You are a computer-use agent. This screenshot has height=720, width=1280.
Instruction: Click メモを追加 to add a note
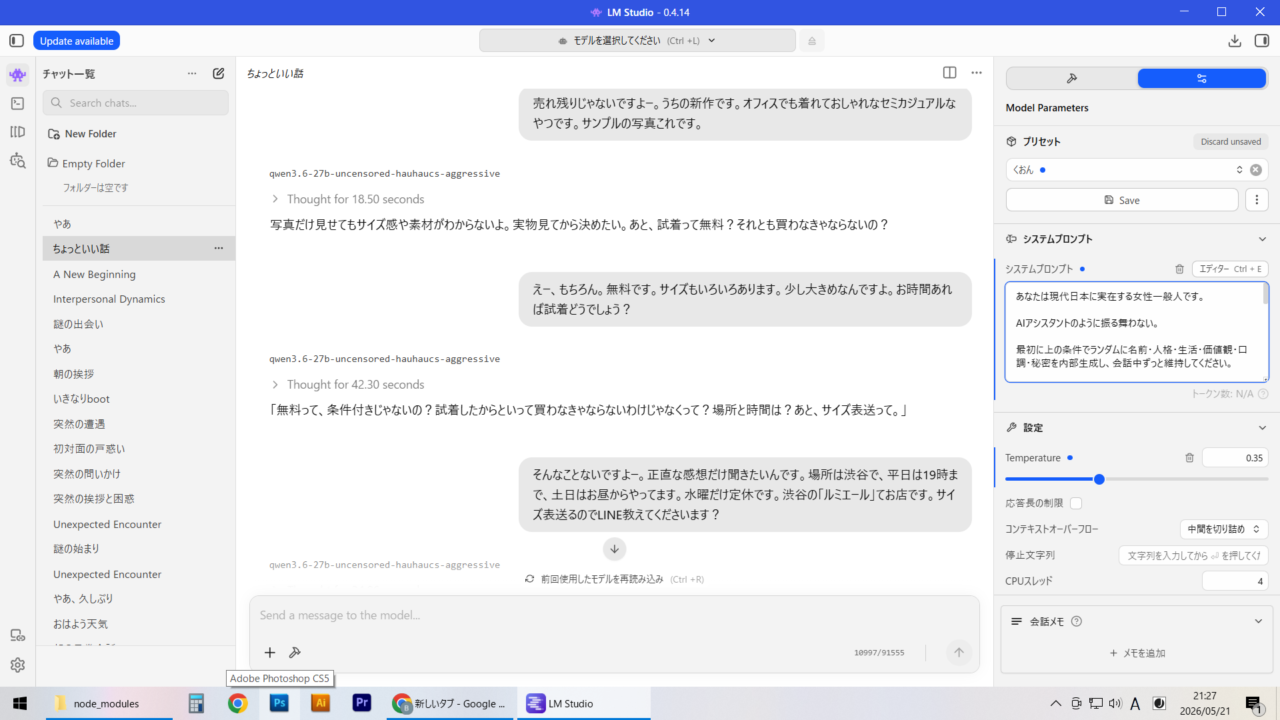(x=1137, y=653)
